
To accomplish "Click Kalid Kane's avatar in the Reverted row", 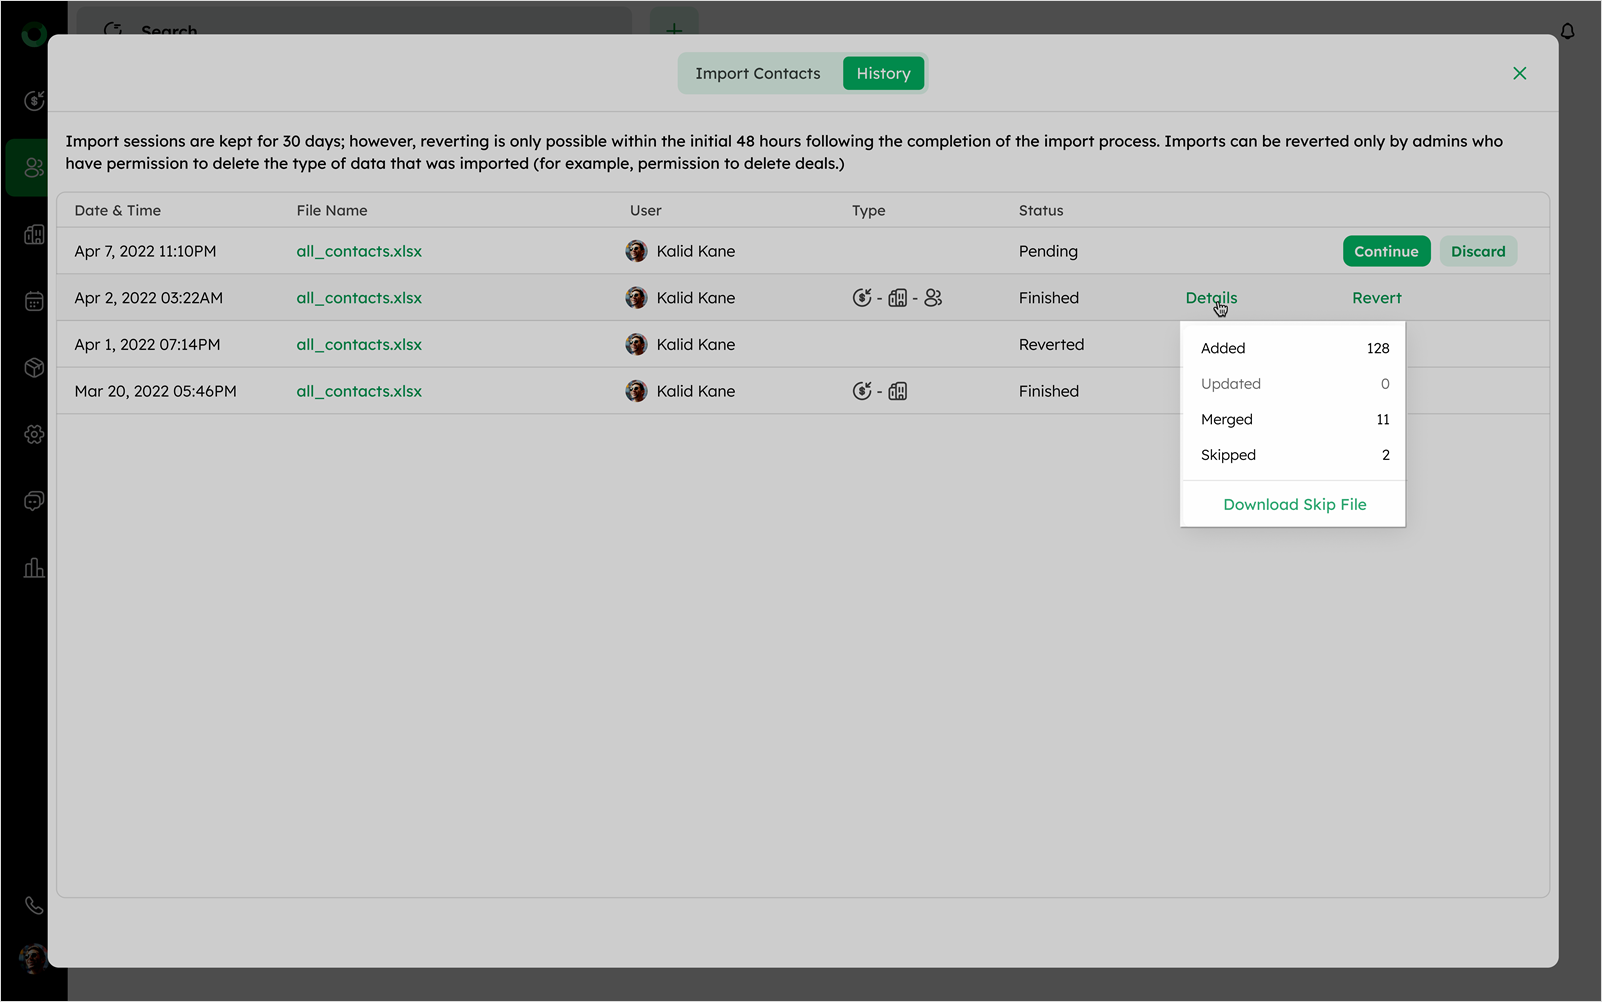I will (636, 345).
